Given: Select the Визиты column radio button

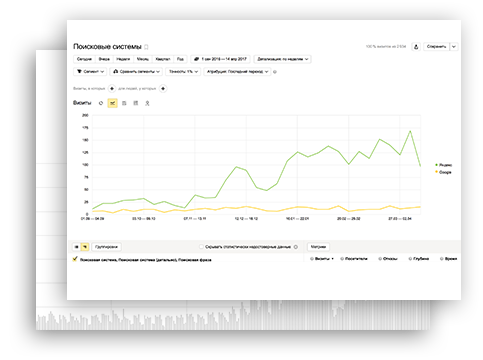Looking at the screenshot, I should pyautogui.click(x=312, y=259).
